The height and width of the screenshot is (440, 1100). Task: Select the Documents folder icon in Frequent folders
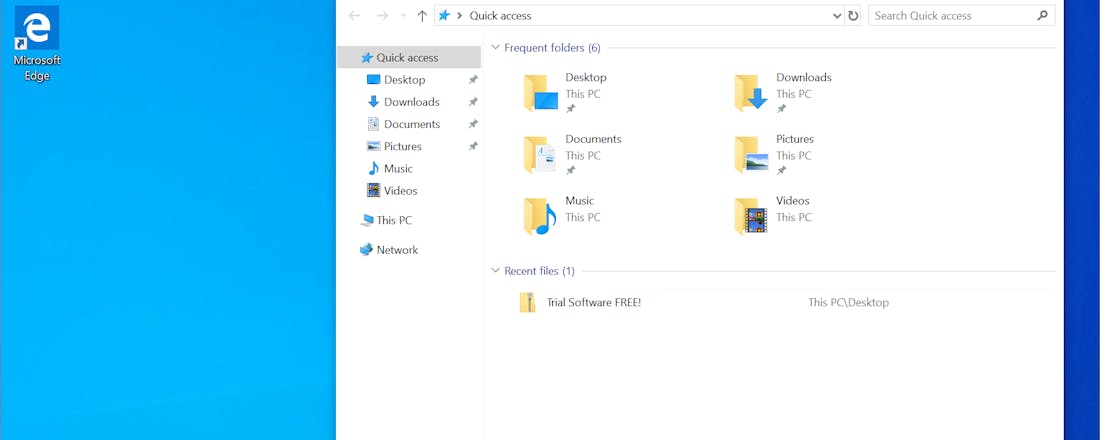[540, 155]
